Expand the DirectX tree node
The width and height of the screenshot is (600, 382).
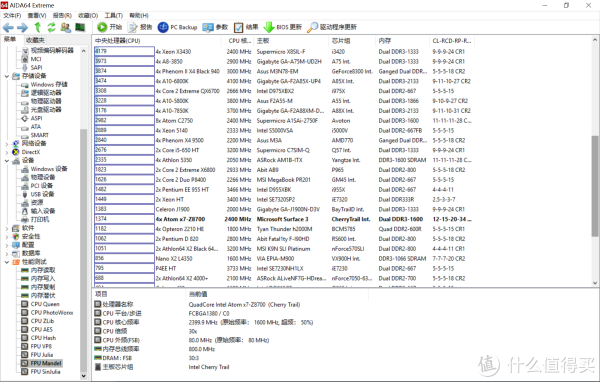(7, 152)
